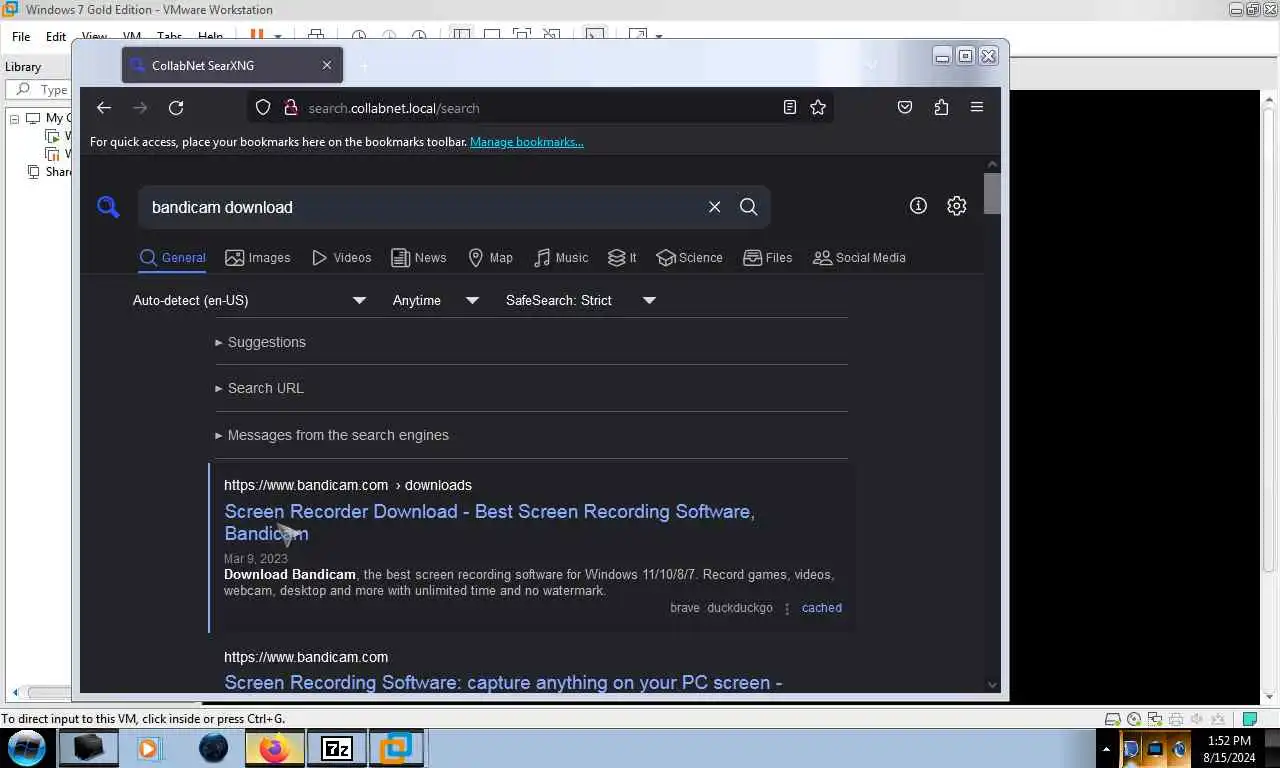This screenshot has width=1280, height=768.
Task: Open Firefox from the Windows taskbar
Action: [275, 748]
